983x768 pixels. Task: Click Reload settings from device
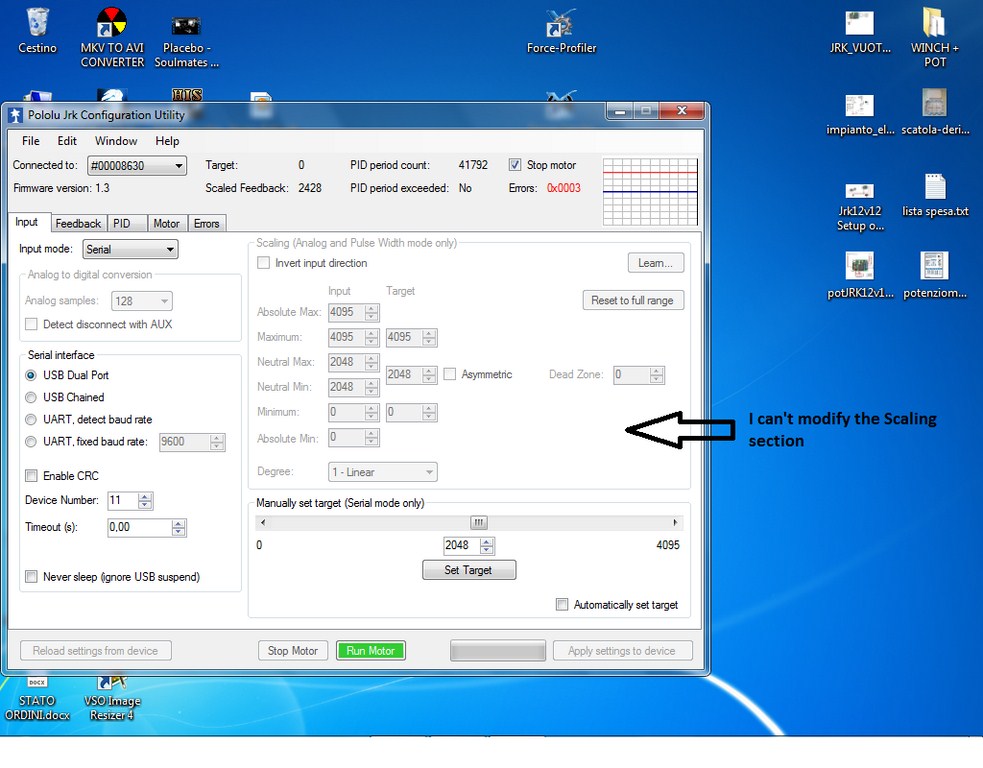(95, 651)
